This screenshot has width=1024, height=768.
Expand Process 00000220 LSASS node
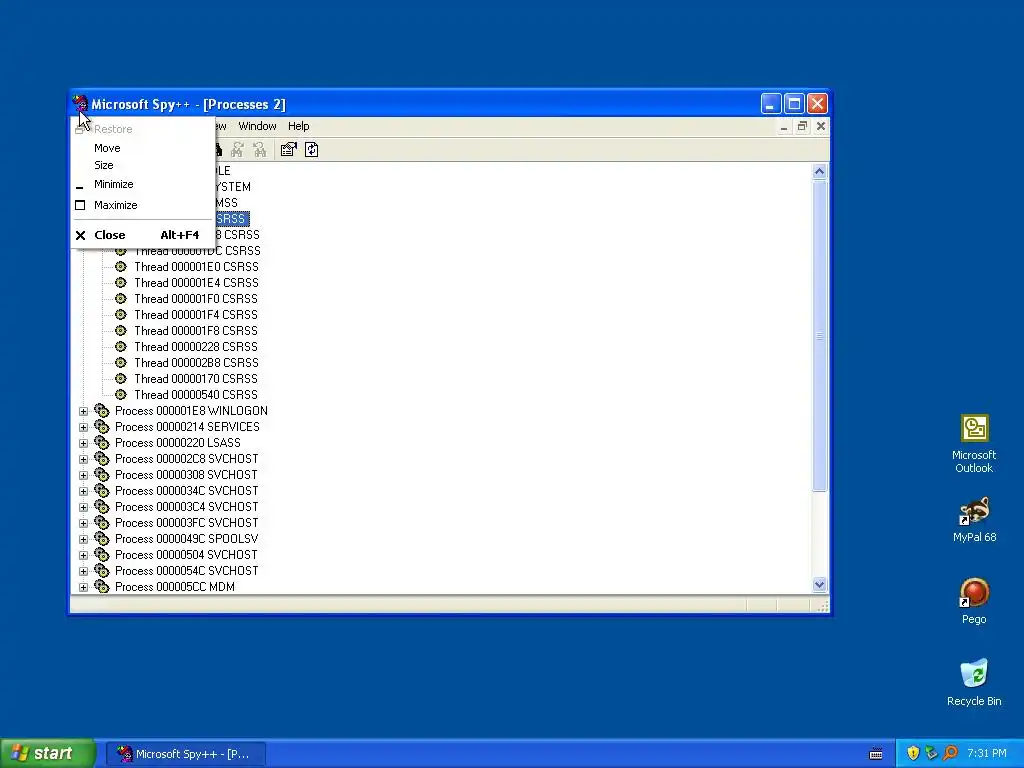coord(84,443)
